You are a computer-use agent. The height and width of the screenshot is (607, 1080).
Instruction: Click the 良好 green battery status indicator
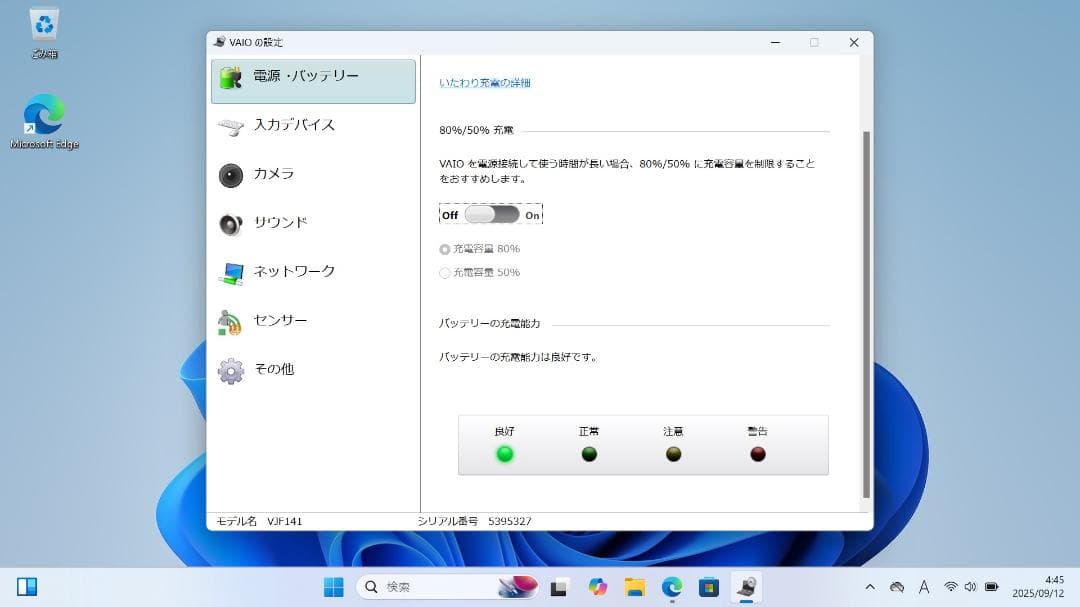(505, 452)
